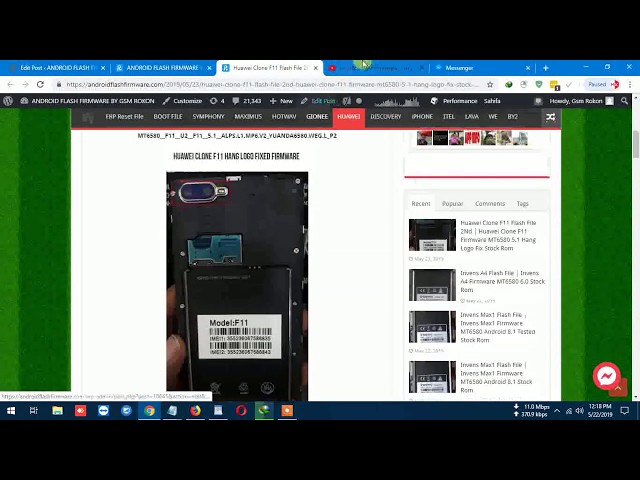This screenshot has width=640, height=480.
Task: Click the green shield extension icon
Action: tap(539, 84)
